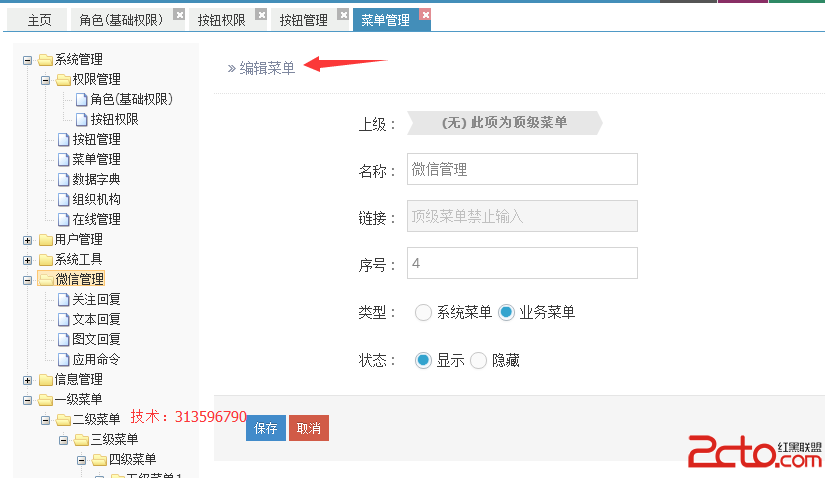Select the 业务菜单 radio button
The height and width of the screenshot is (478, 825).
506,313
